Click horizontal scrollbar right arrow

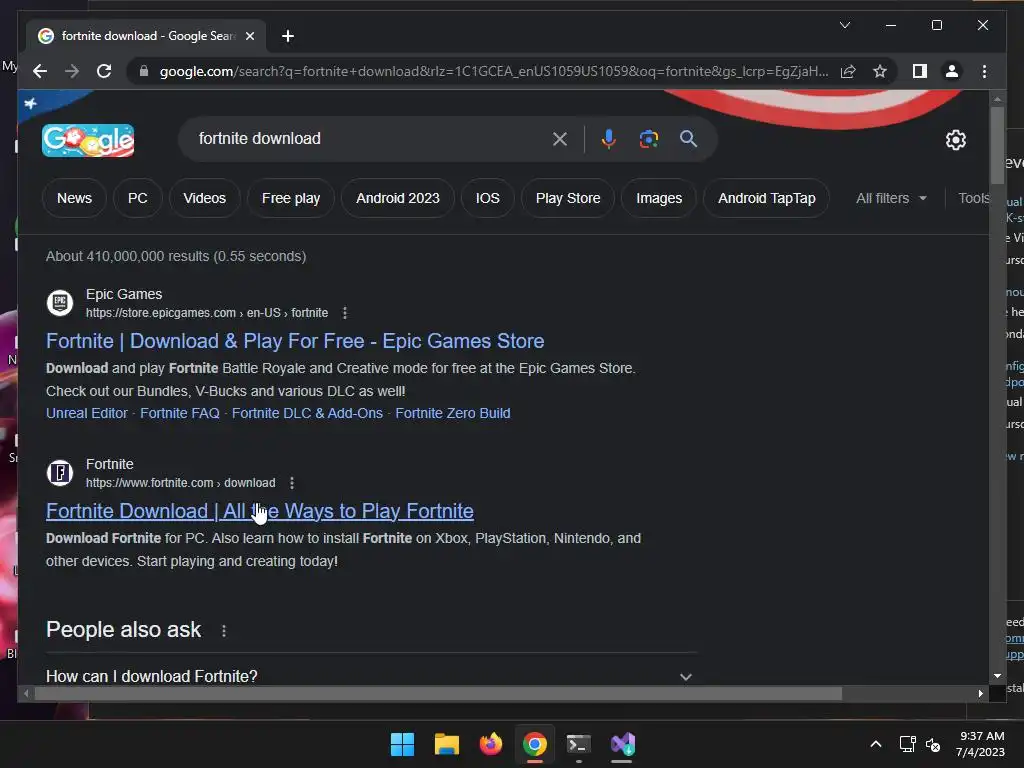(980, 694)
